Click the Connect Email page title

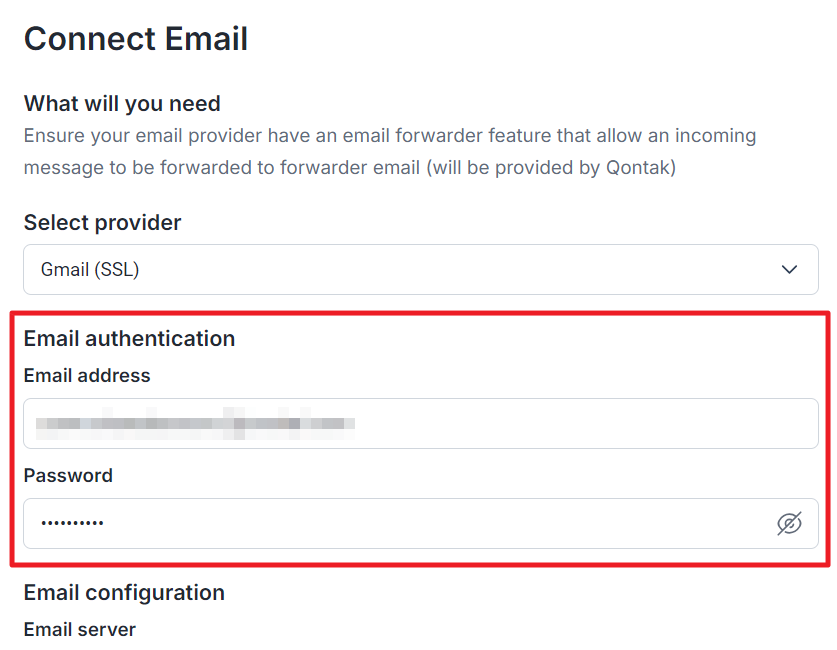[x=136, y=39]
